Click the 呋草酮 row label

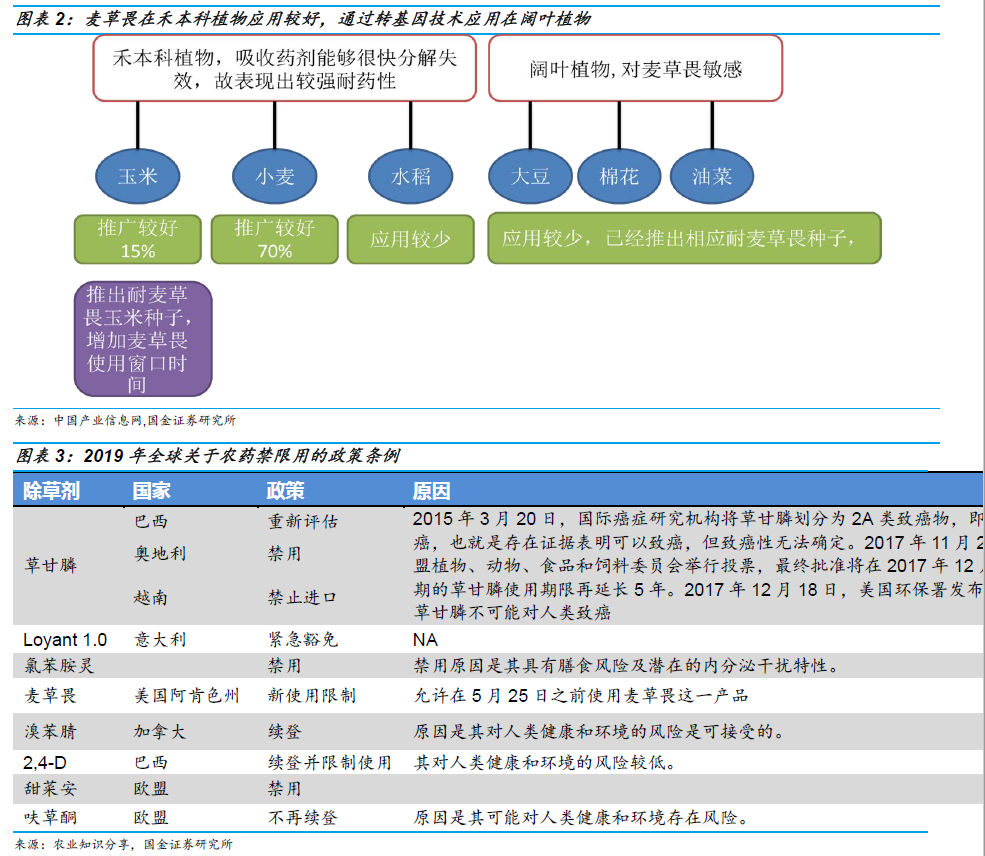(x=50, y=818)
